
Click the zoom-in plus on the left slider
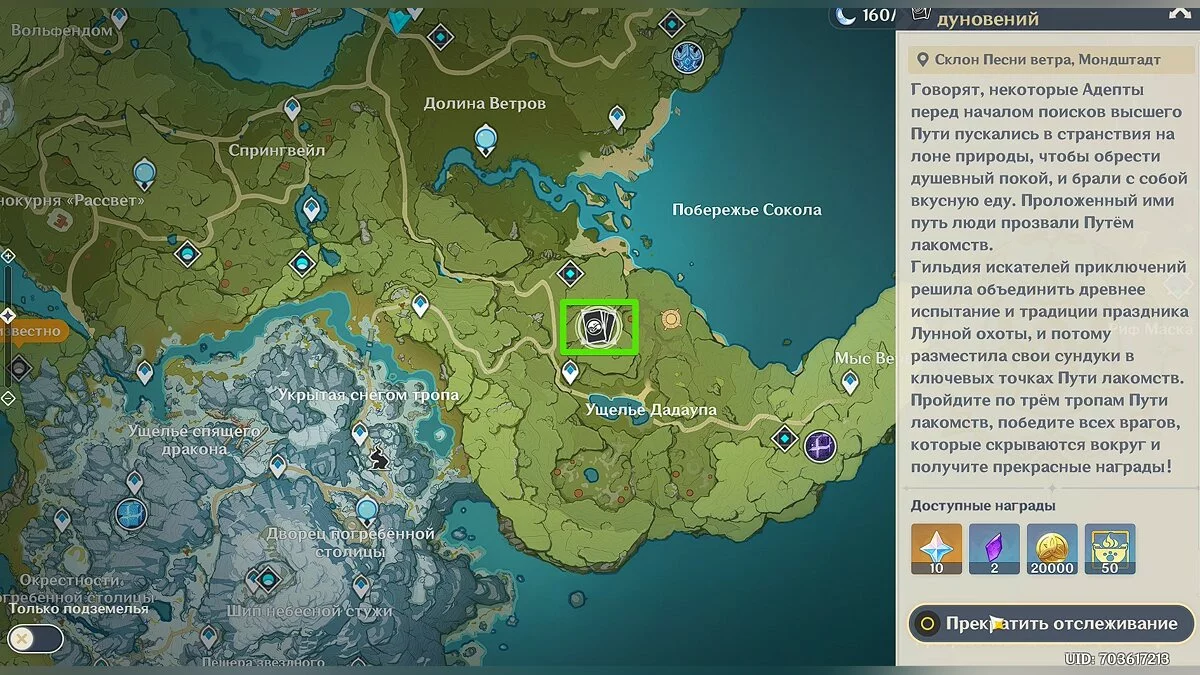coord(8,256)
